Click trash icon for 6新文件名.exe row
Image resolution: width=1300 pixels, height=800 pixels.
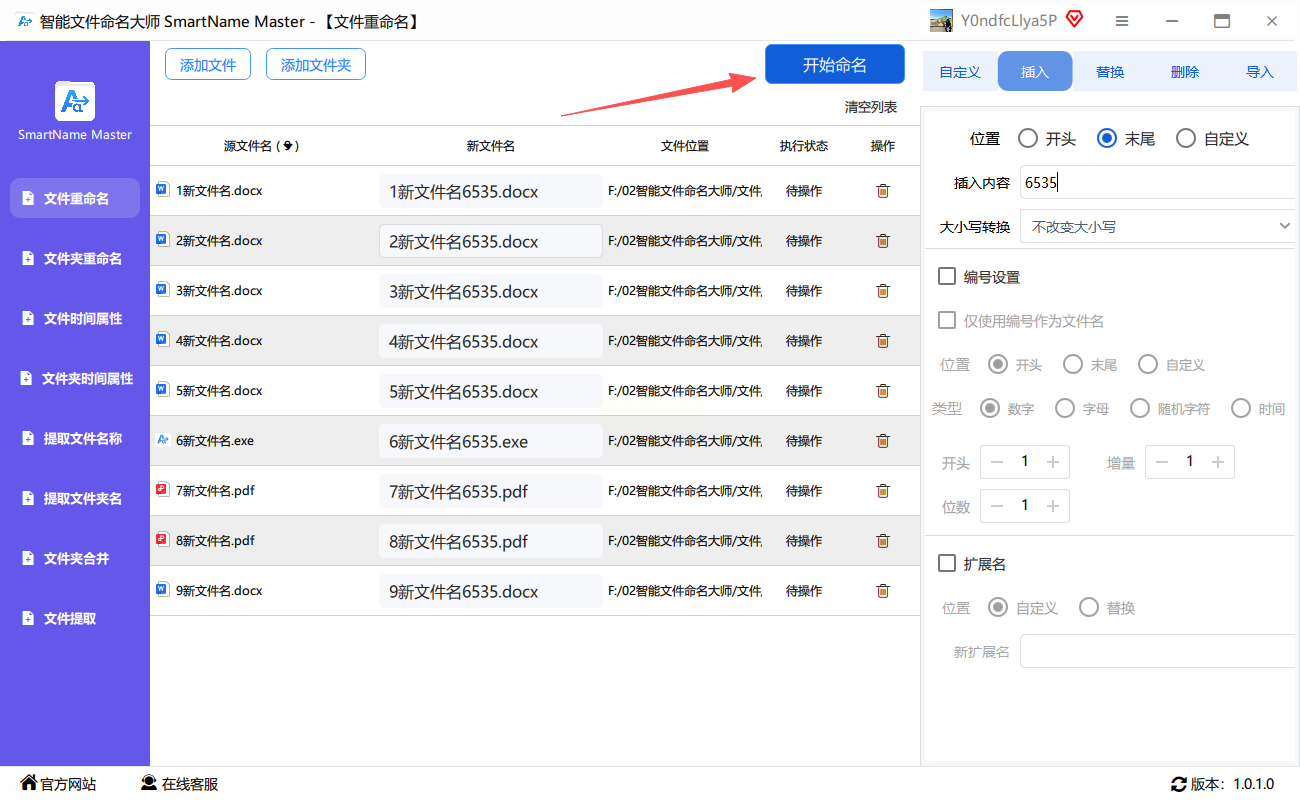pyautogui.click(x=882, y=441)
